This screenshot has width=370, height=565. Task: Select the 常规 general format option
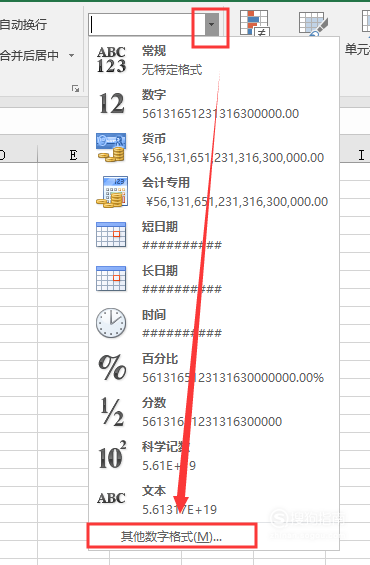[x=214, y=60]
